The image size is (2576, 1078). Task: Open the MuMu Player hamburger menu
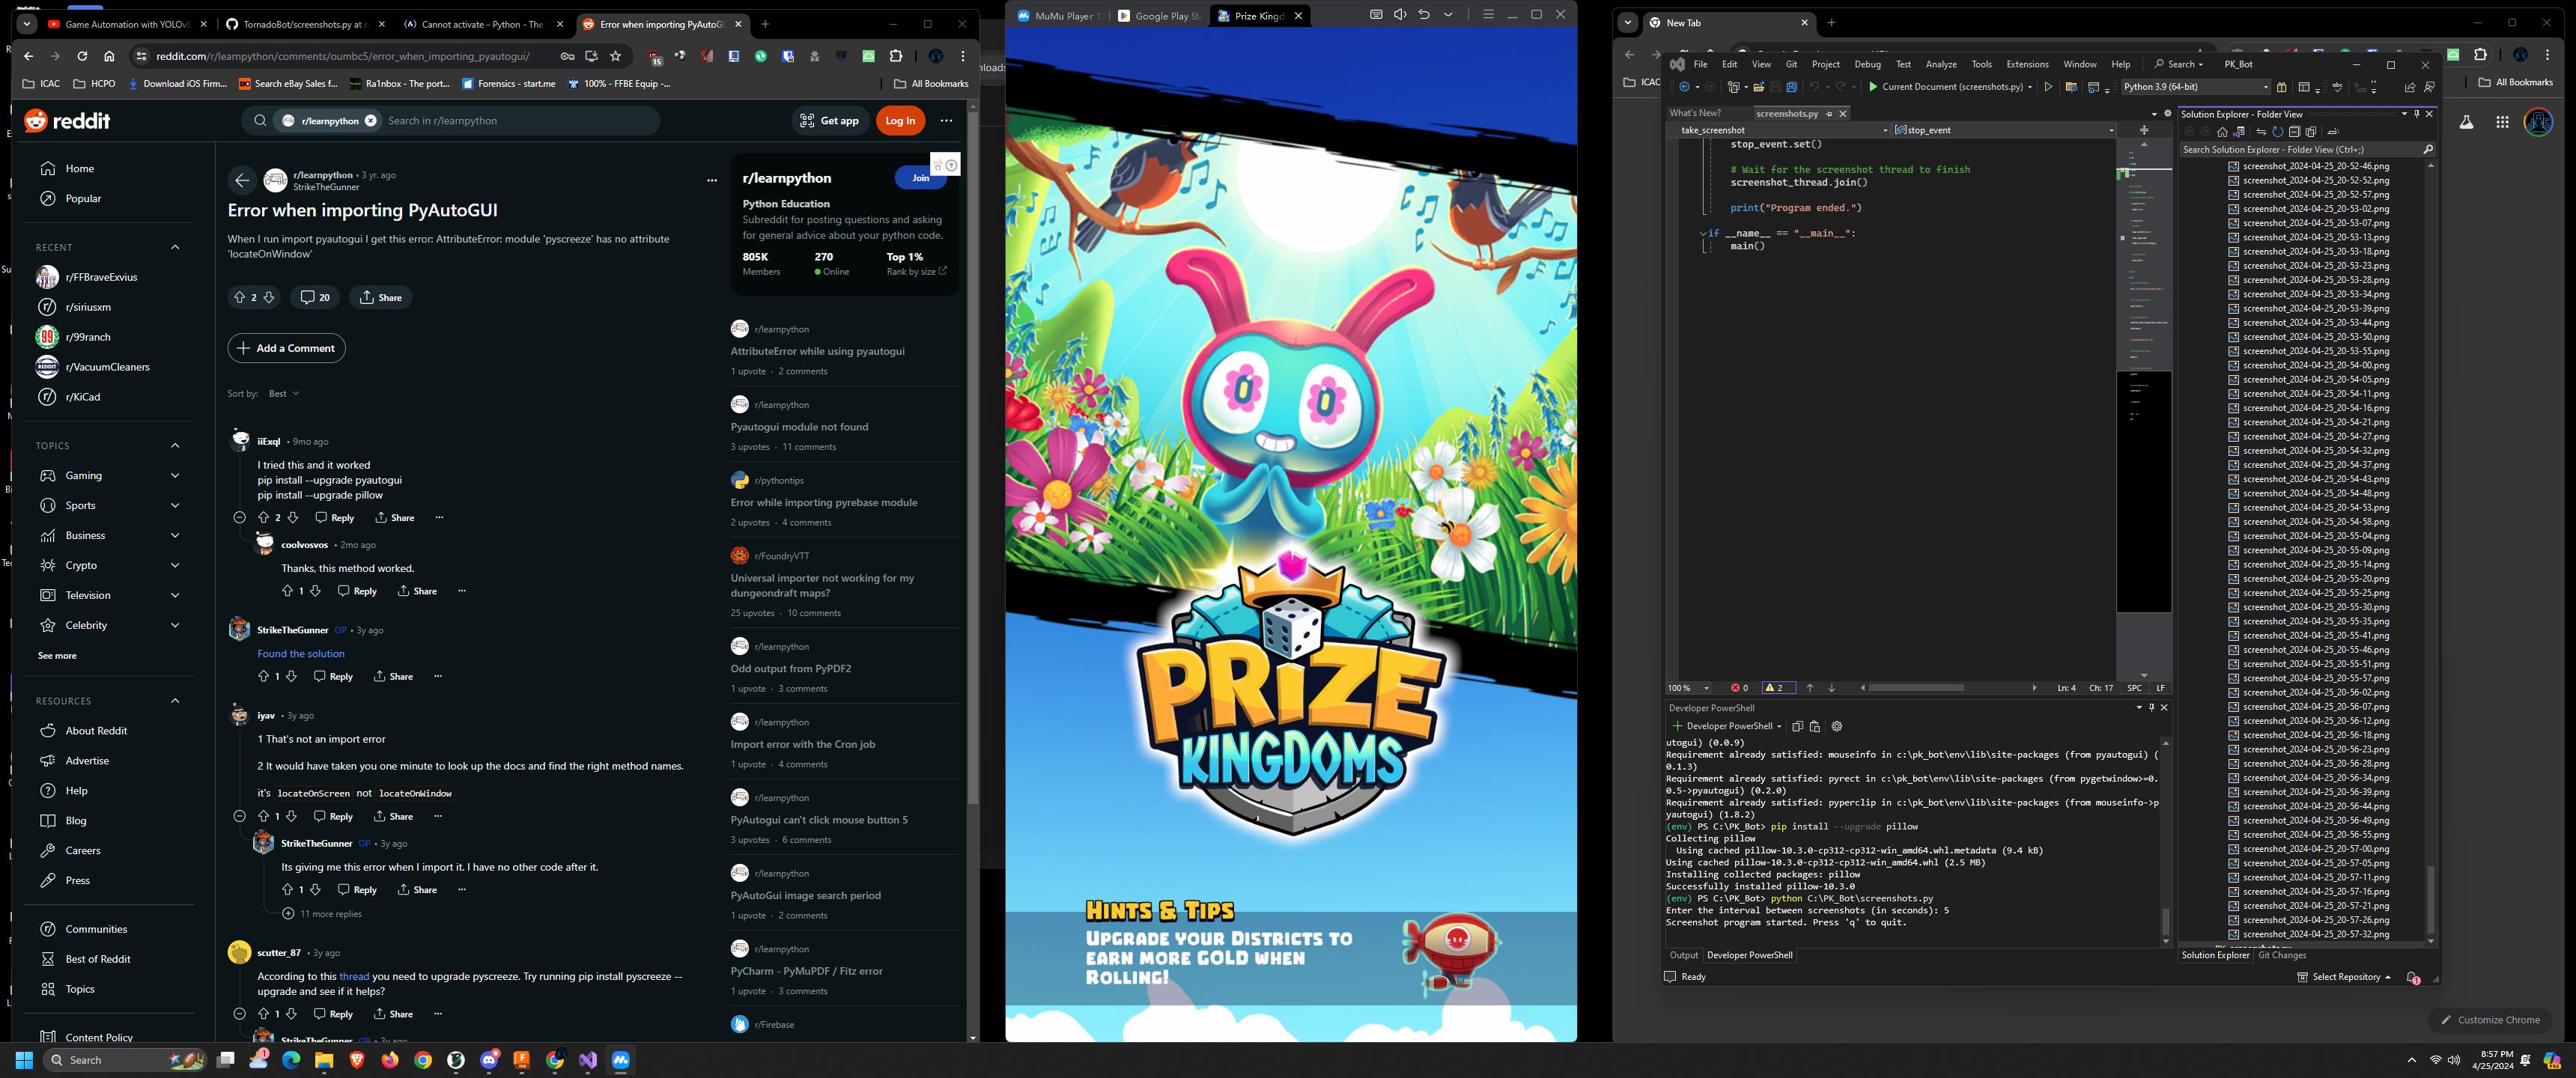(1488, 15)
